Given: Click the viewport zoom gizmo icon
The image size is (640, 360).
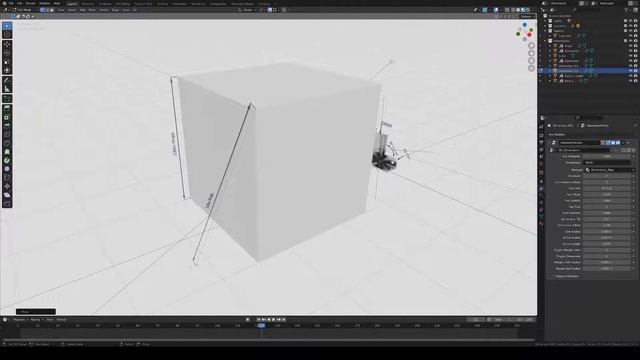Looking at the screenshot, I should [531, 46].
